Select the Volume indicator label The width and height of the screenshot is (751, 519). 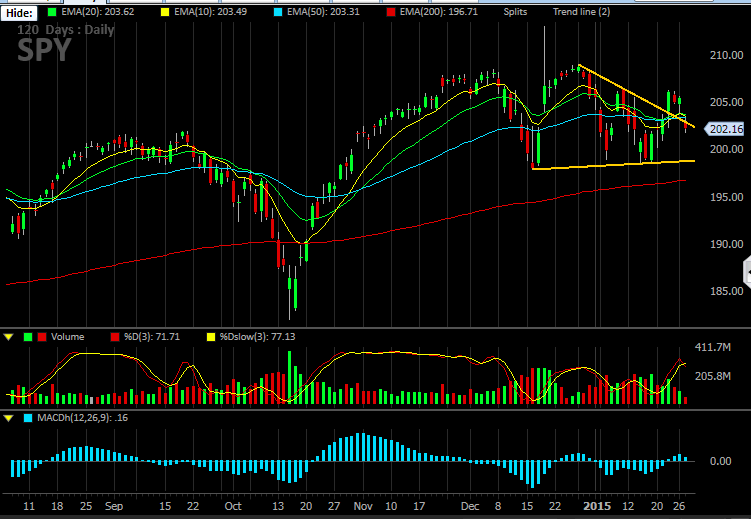[68, 337]
